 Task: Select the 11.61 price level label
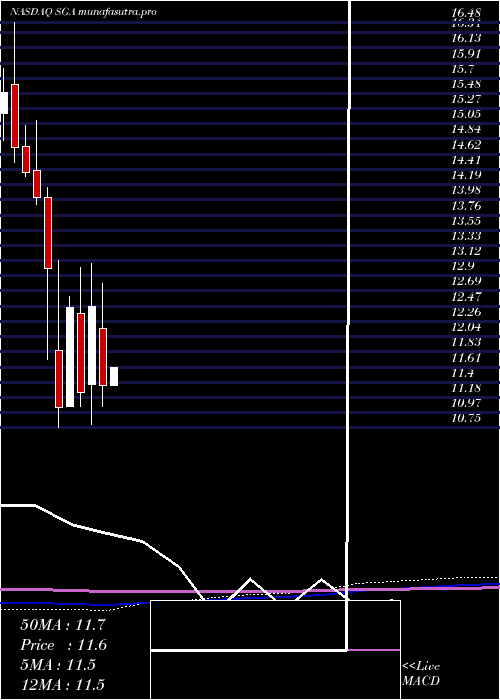(466, 357)
